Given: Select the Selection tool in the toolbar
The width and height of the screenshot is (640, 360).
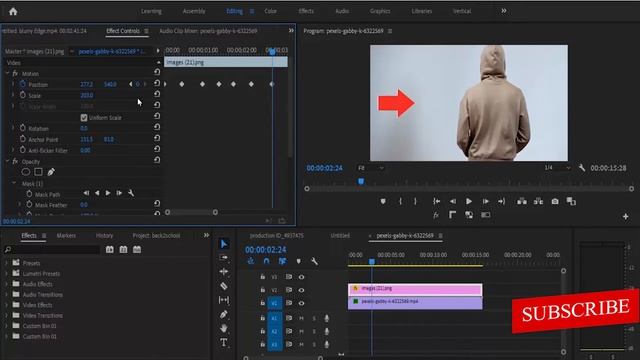Looking at the screenshot, I should coord(224,244).
